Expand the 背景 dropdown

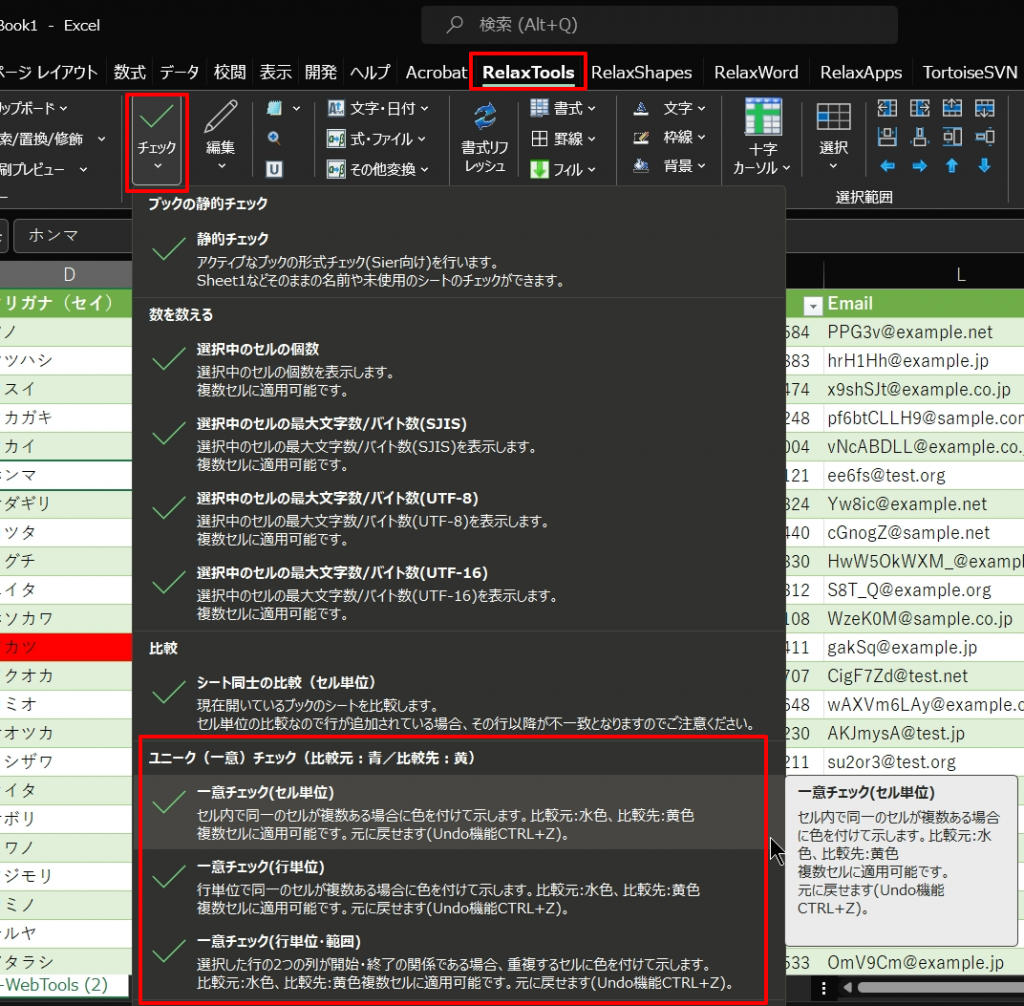coord(669,166)
